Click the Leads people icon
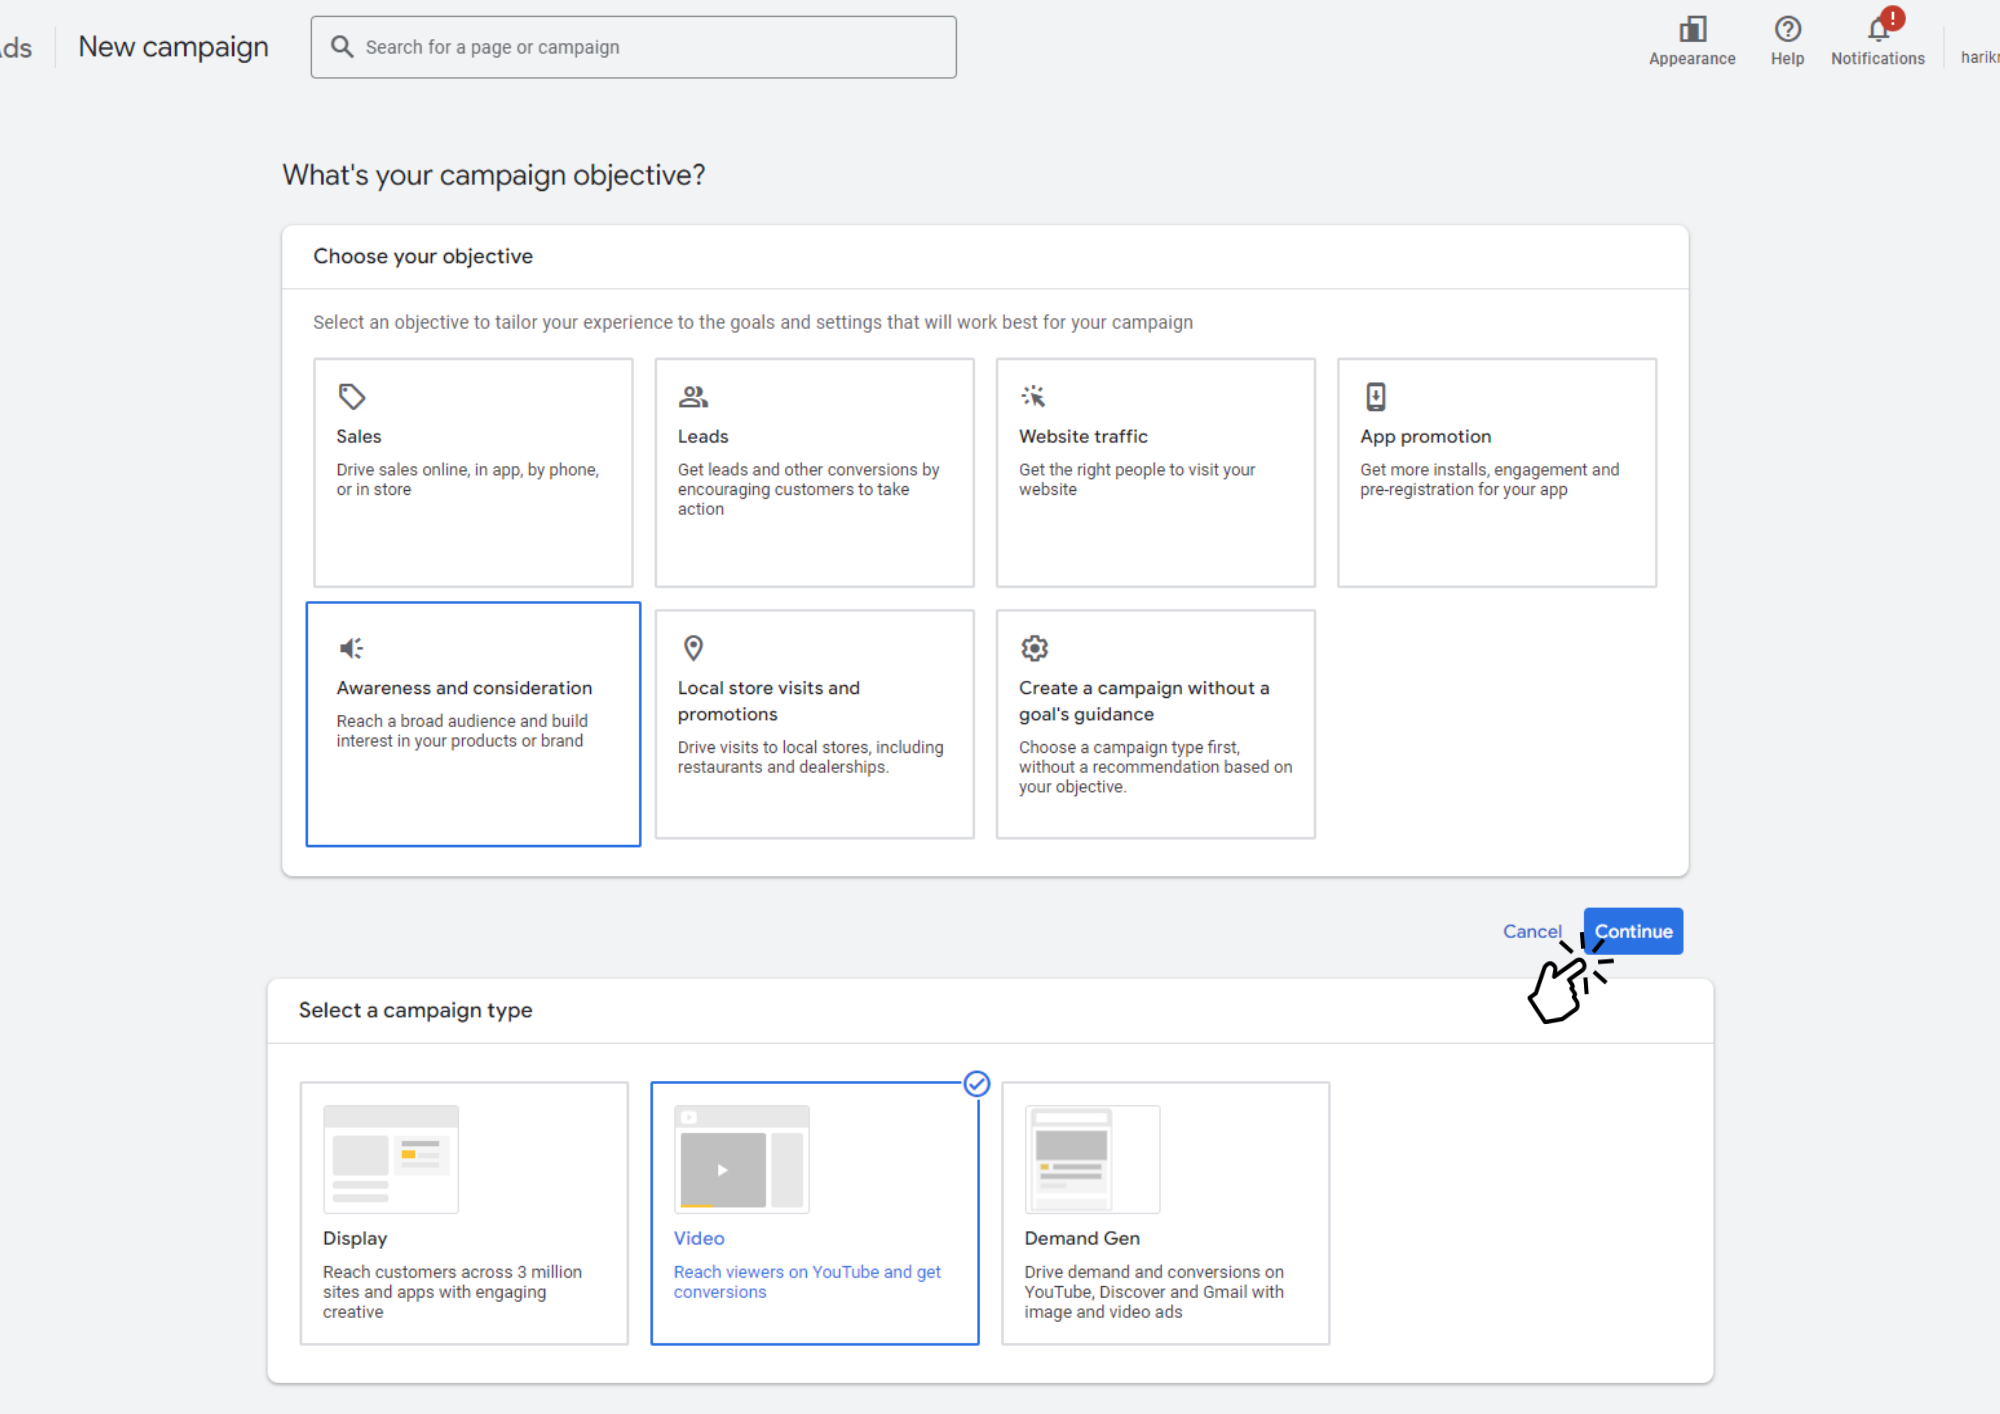 coord(693,397)
